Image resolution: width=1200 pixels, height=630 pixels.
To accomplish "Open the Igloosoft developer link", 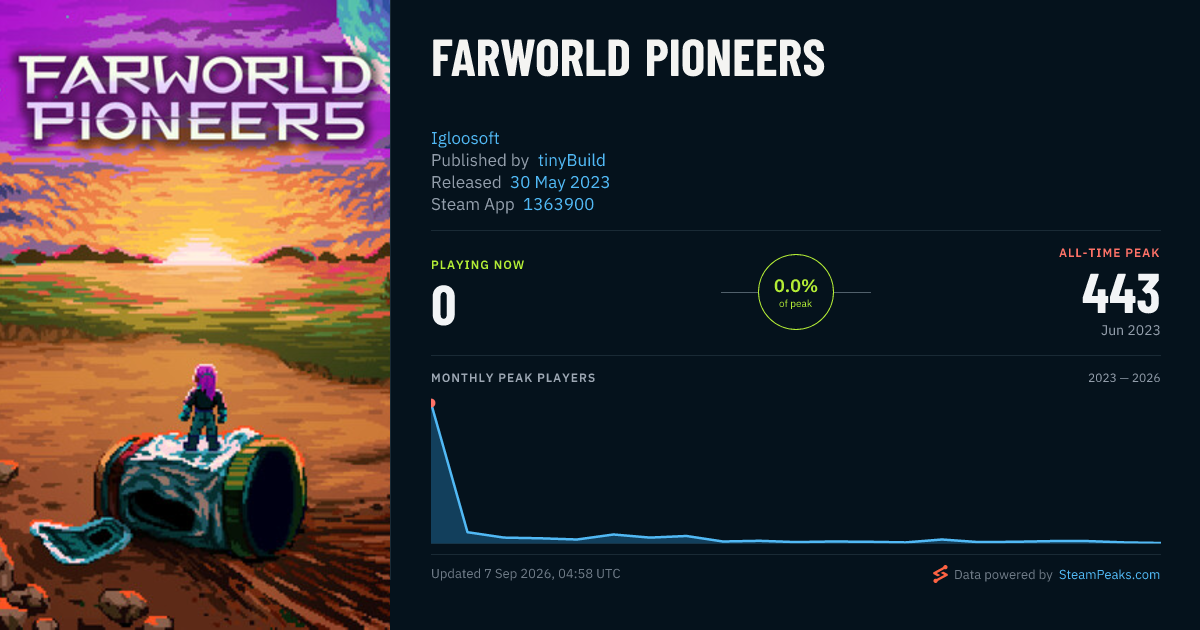I will (x=465, y=138).
